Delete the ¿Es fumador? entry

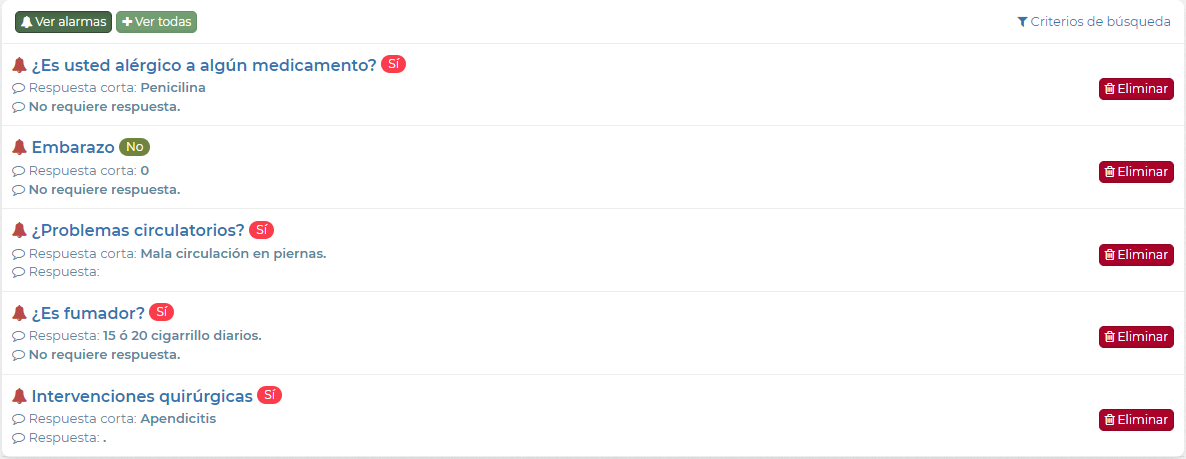(x=1136, y=337)
